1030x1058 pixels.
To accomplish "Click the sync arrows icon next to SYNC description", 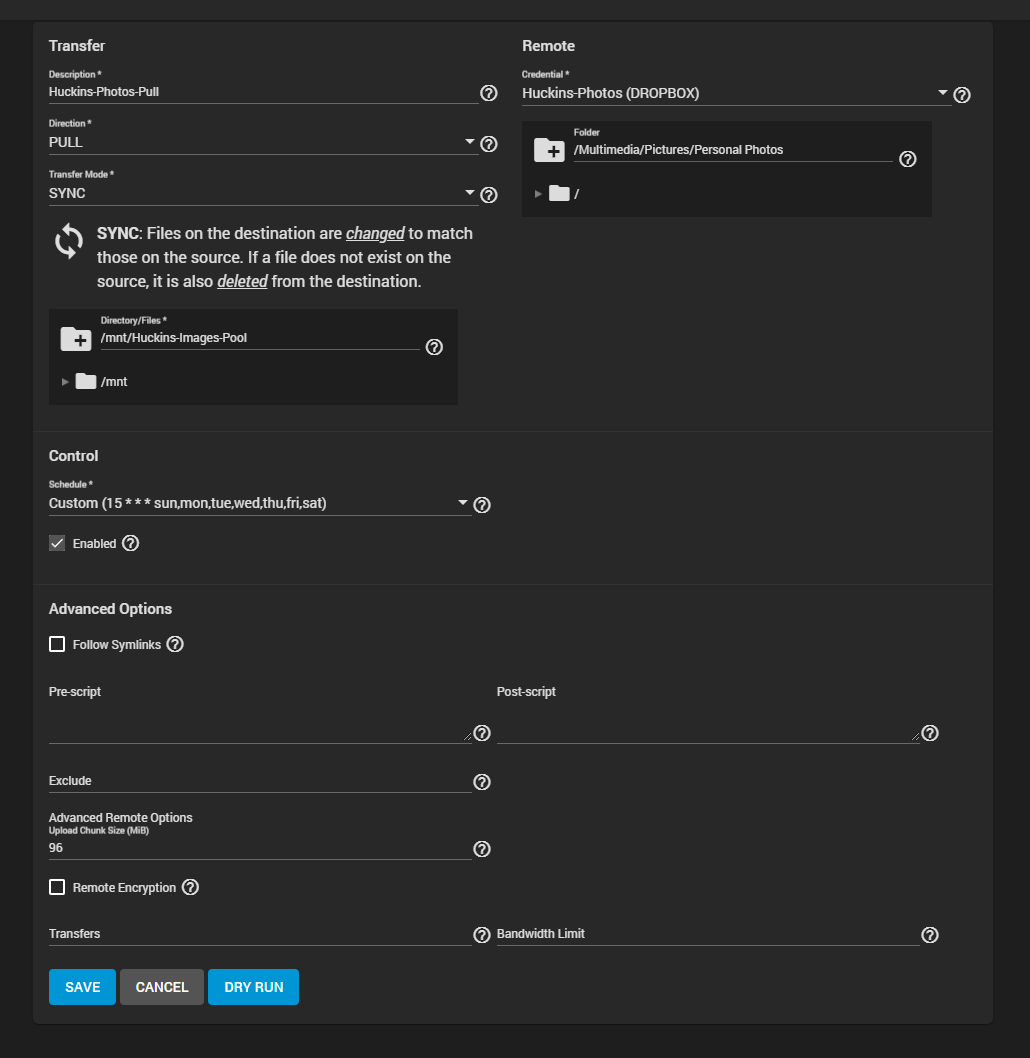I will pos(67,241).
